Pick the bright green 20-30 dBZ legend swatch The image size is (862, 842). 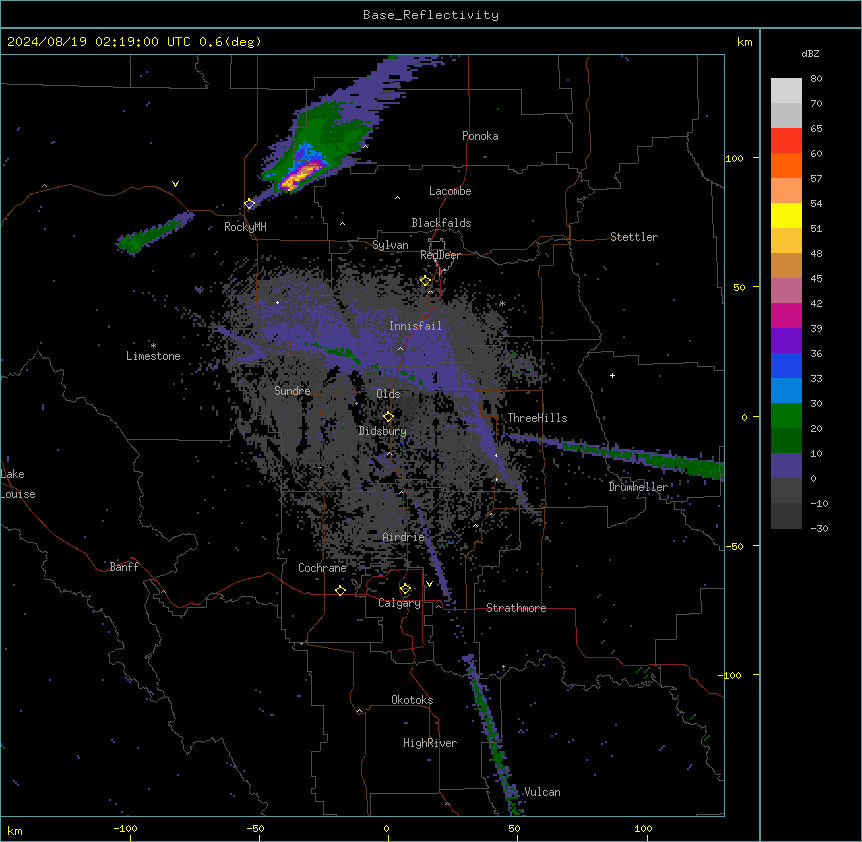[x=786, y=416]
